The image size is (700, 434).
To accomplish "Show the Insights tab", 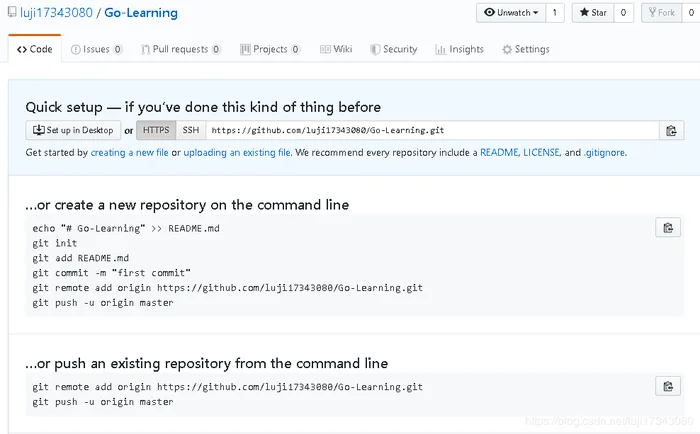I will (459, 49).
